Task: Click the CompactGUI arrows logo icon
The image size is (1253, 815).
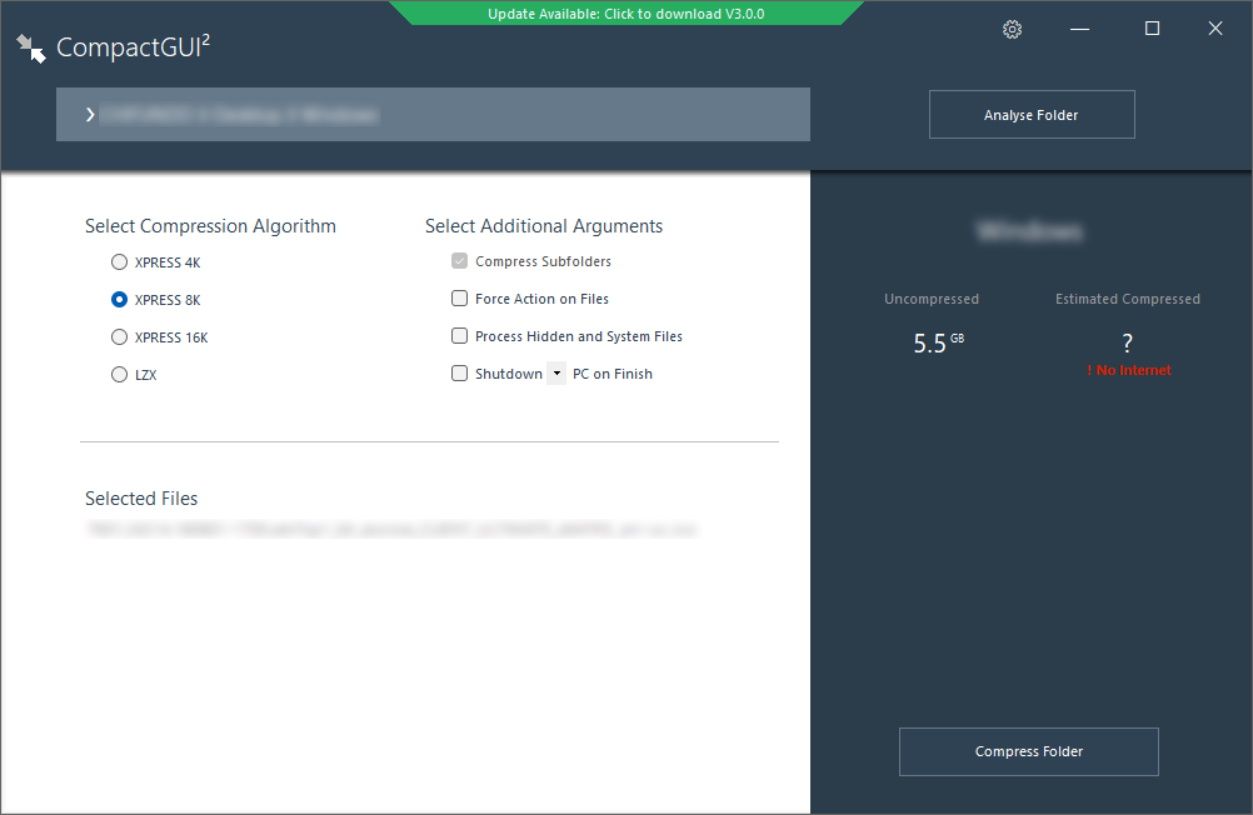Action: click(x=31, y=48)
